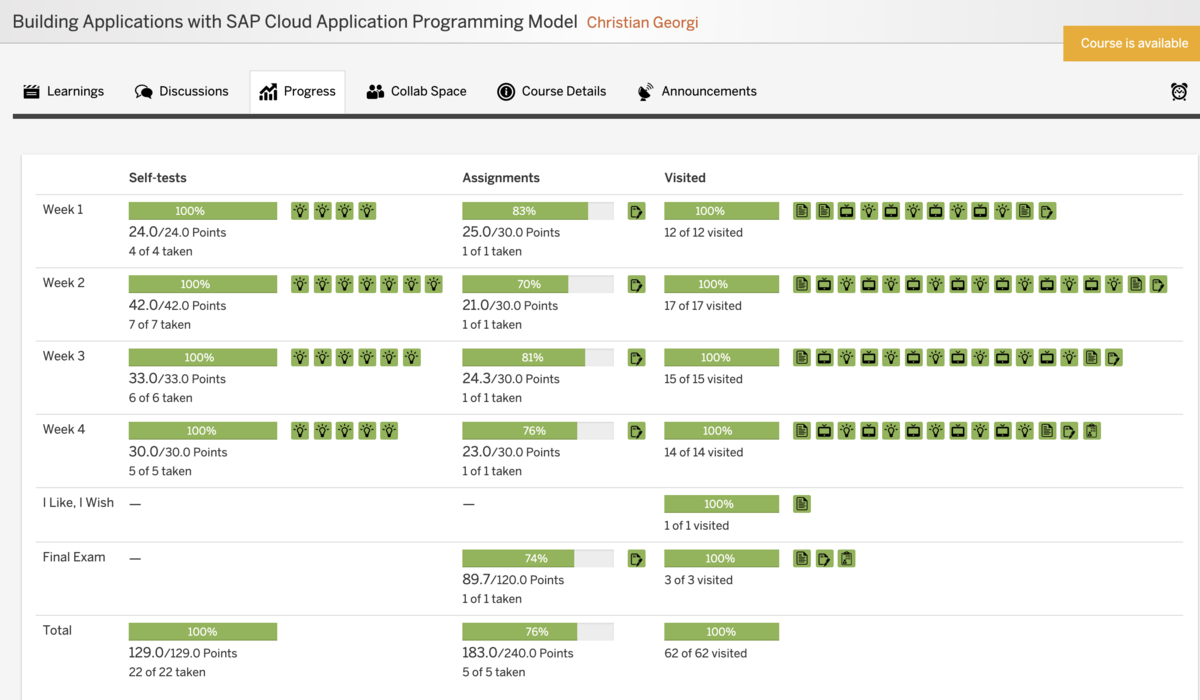Image resolution: width=1200 pixels, height=700 pixels.
Task: Click the course title heading
Action: click(295, 22)
